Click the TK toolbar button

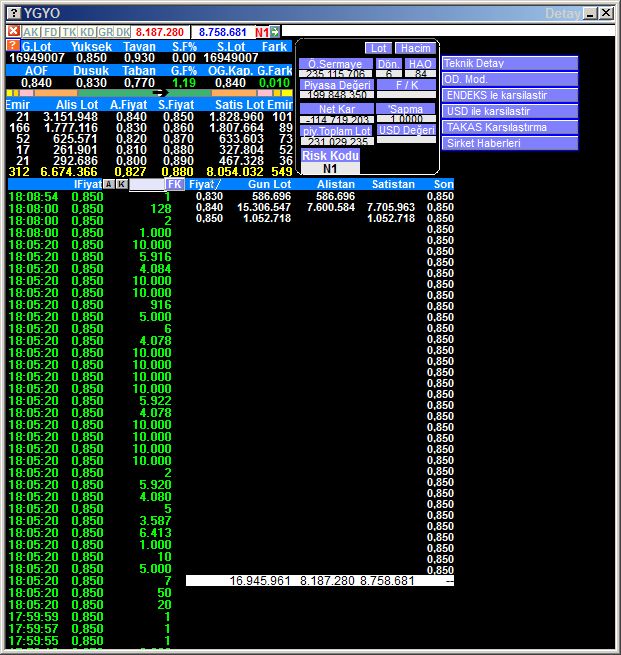click(69, 32)
